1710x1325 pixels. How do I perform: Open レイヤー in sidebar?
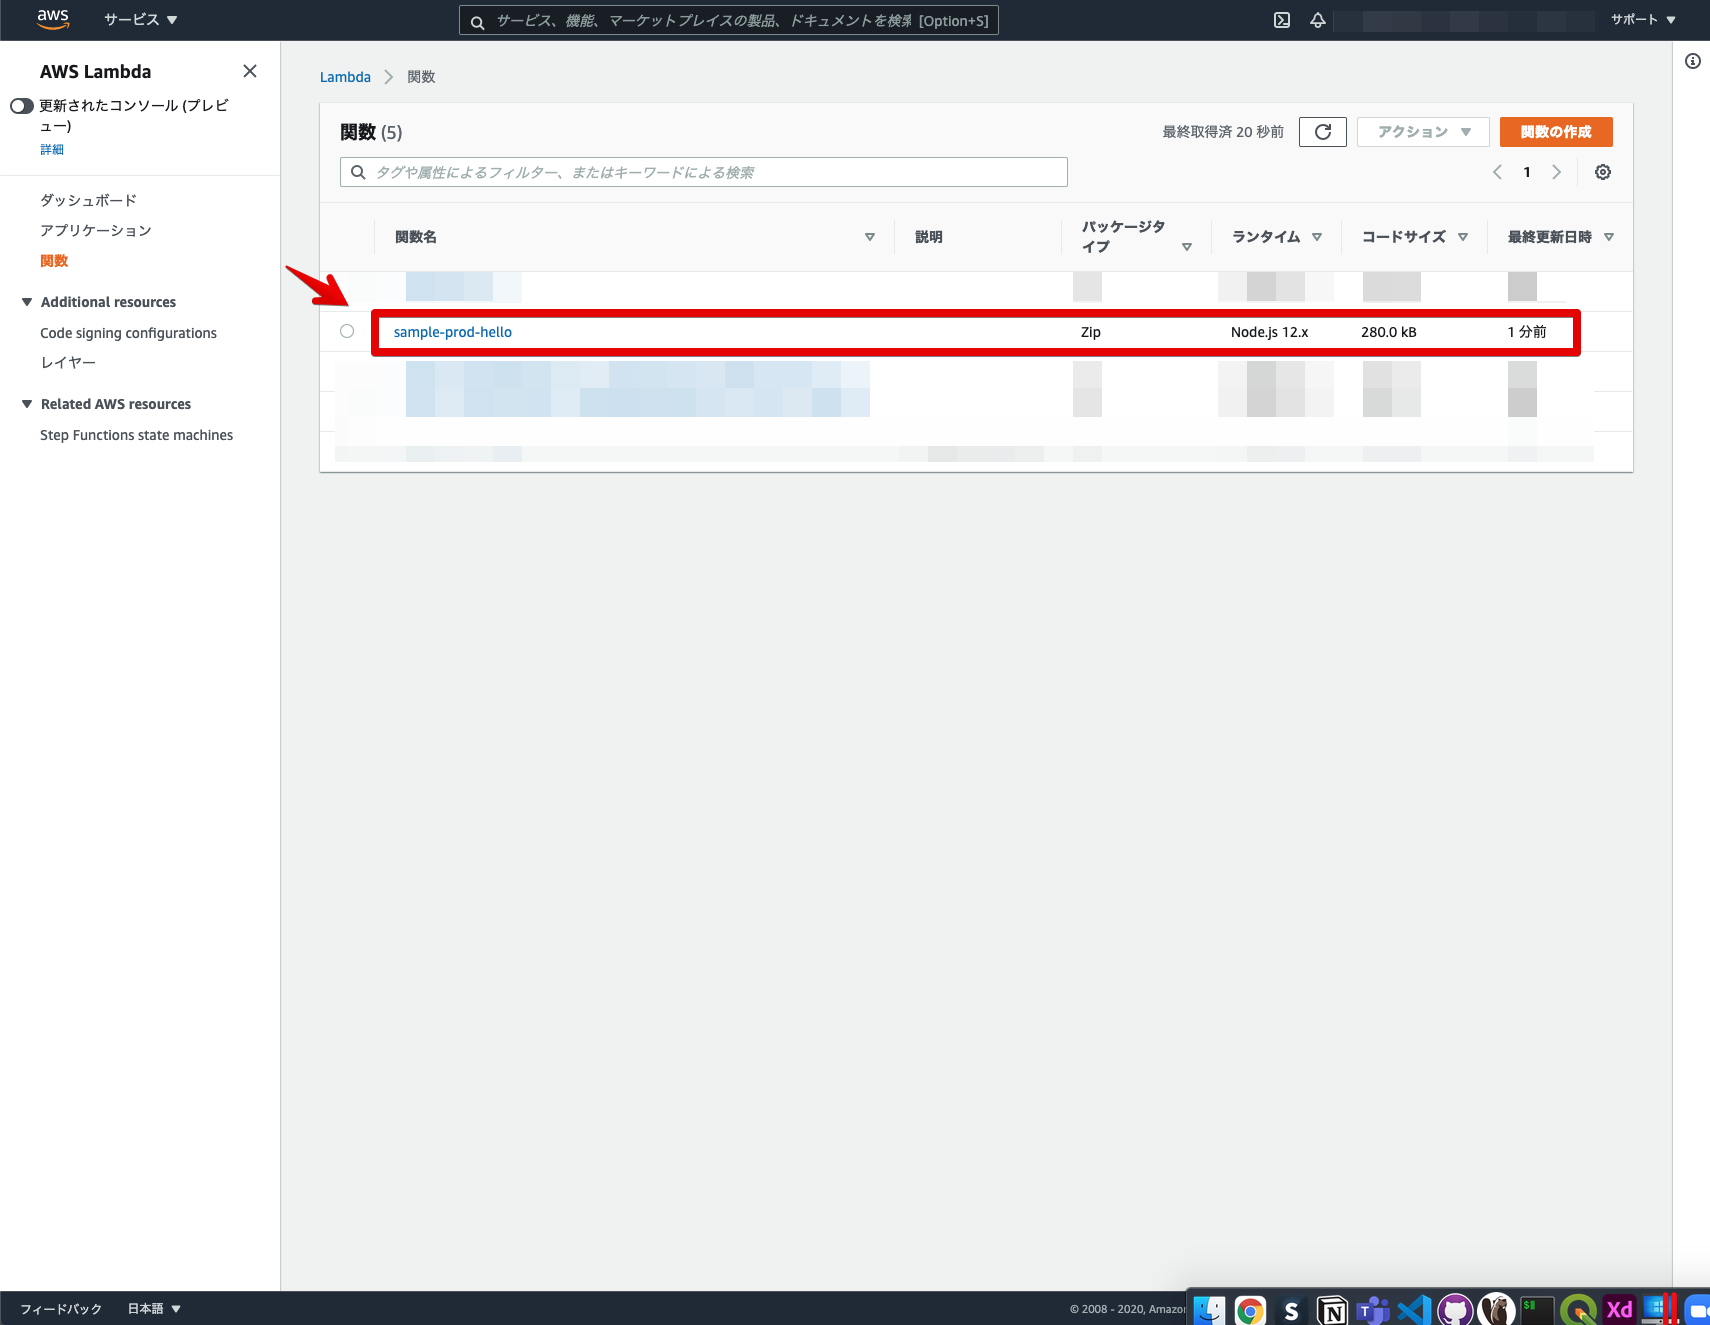[x=68, y=362]
